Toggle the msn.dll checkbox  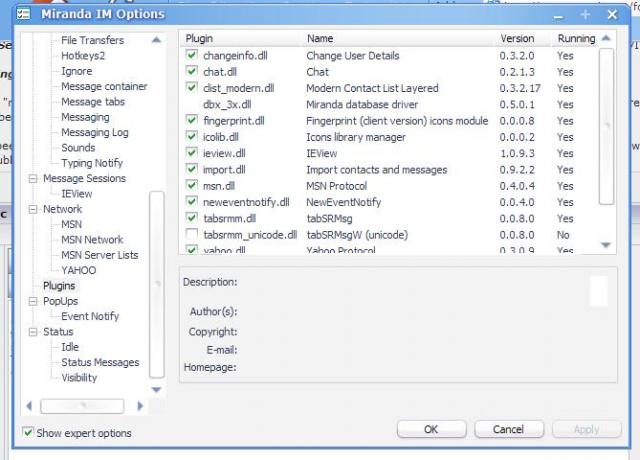(191, 185)
